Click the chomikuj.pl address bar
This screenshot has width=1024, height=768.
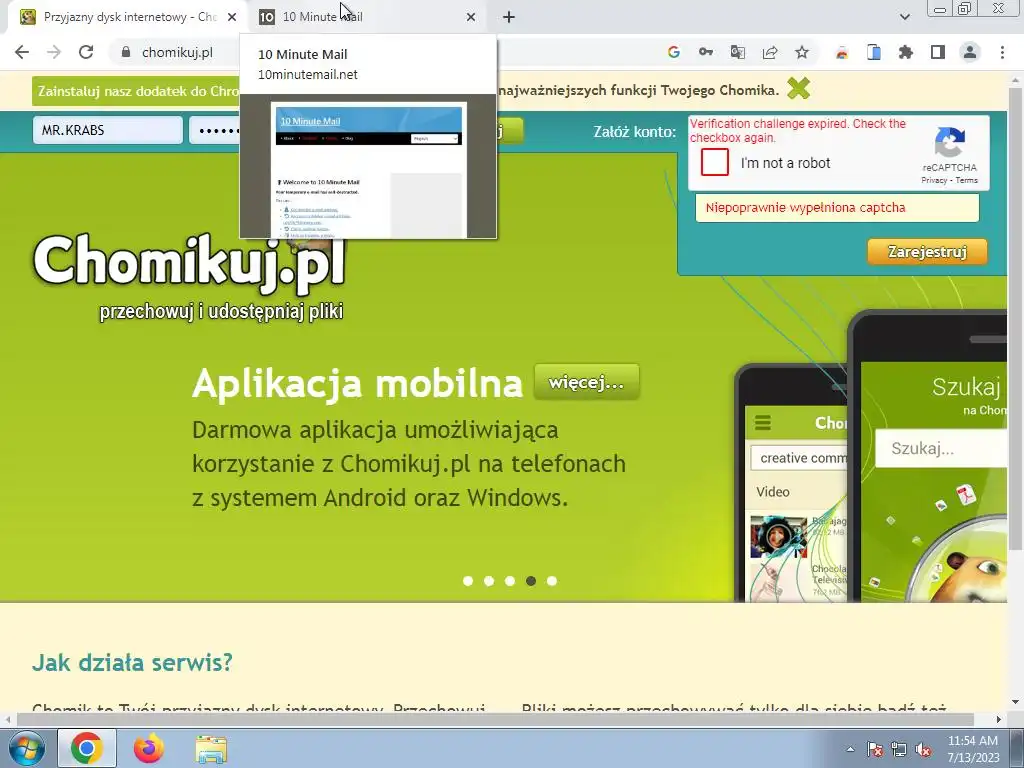[178, 52]
